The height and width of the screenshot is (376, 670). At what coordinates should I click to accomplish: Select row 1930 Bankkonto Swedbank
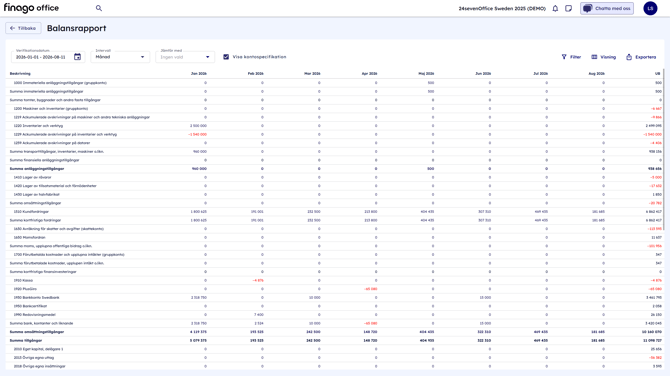pos(335,297)
